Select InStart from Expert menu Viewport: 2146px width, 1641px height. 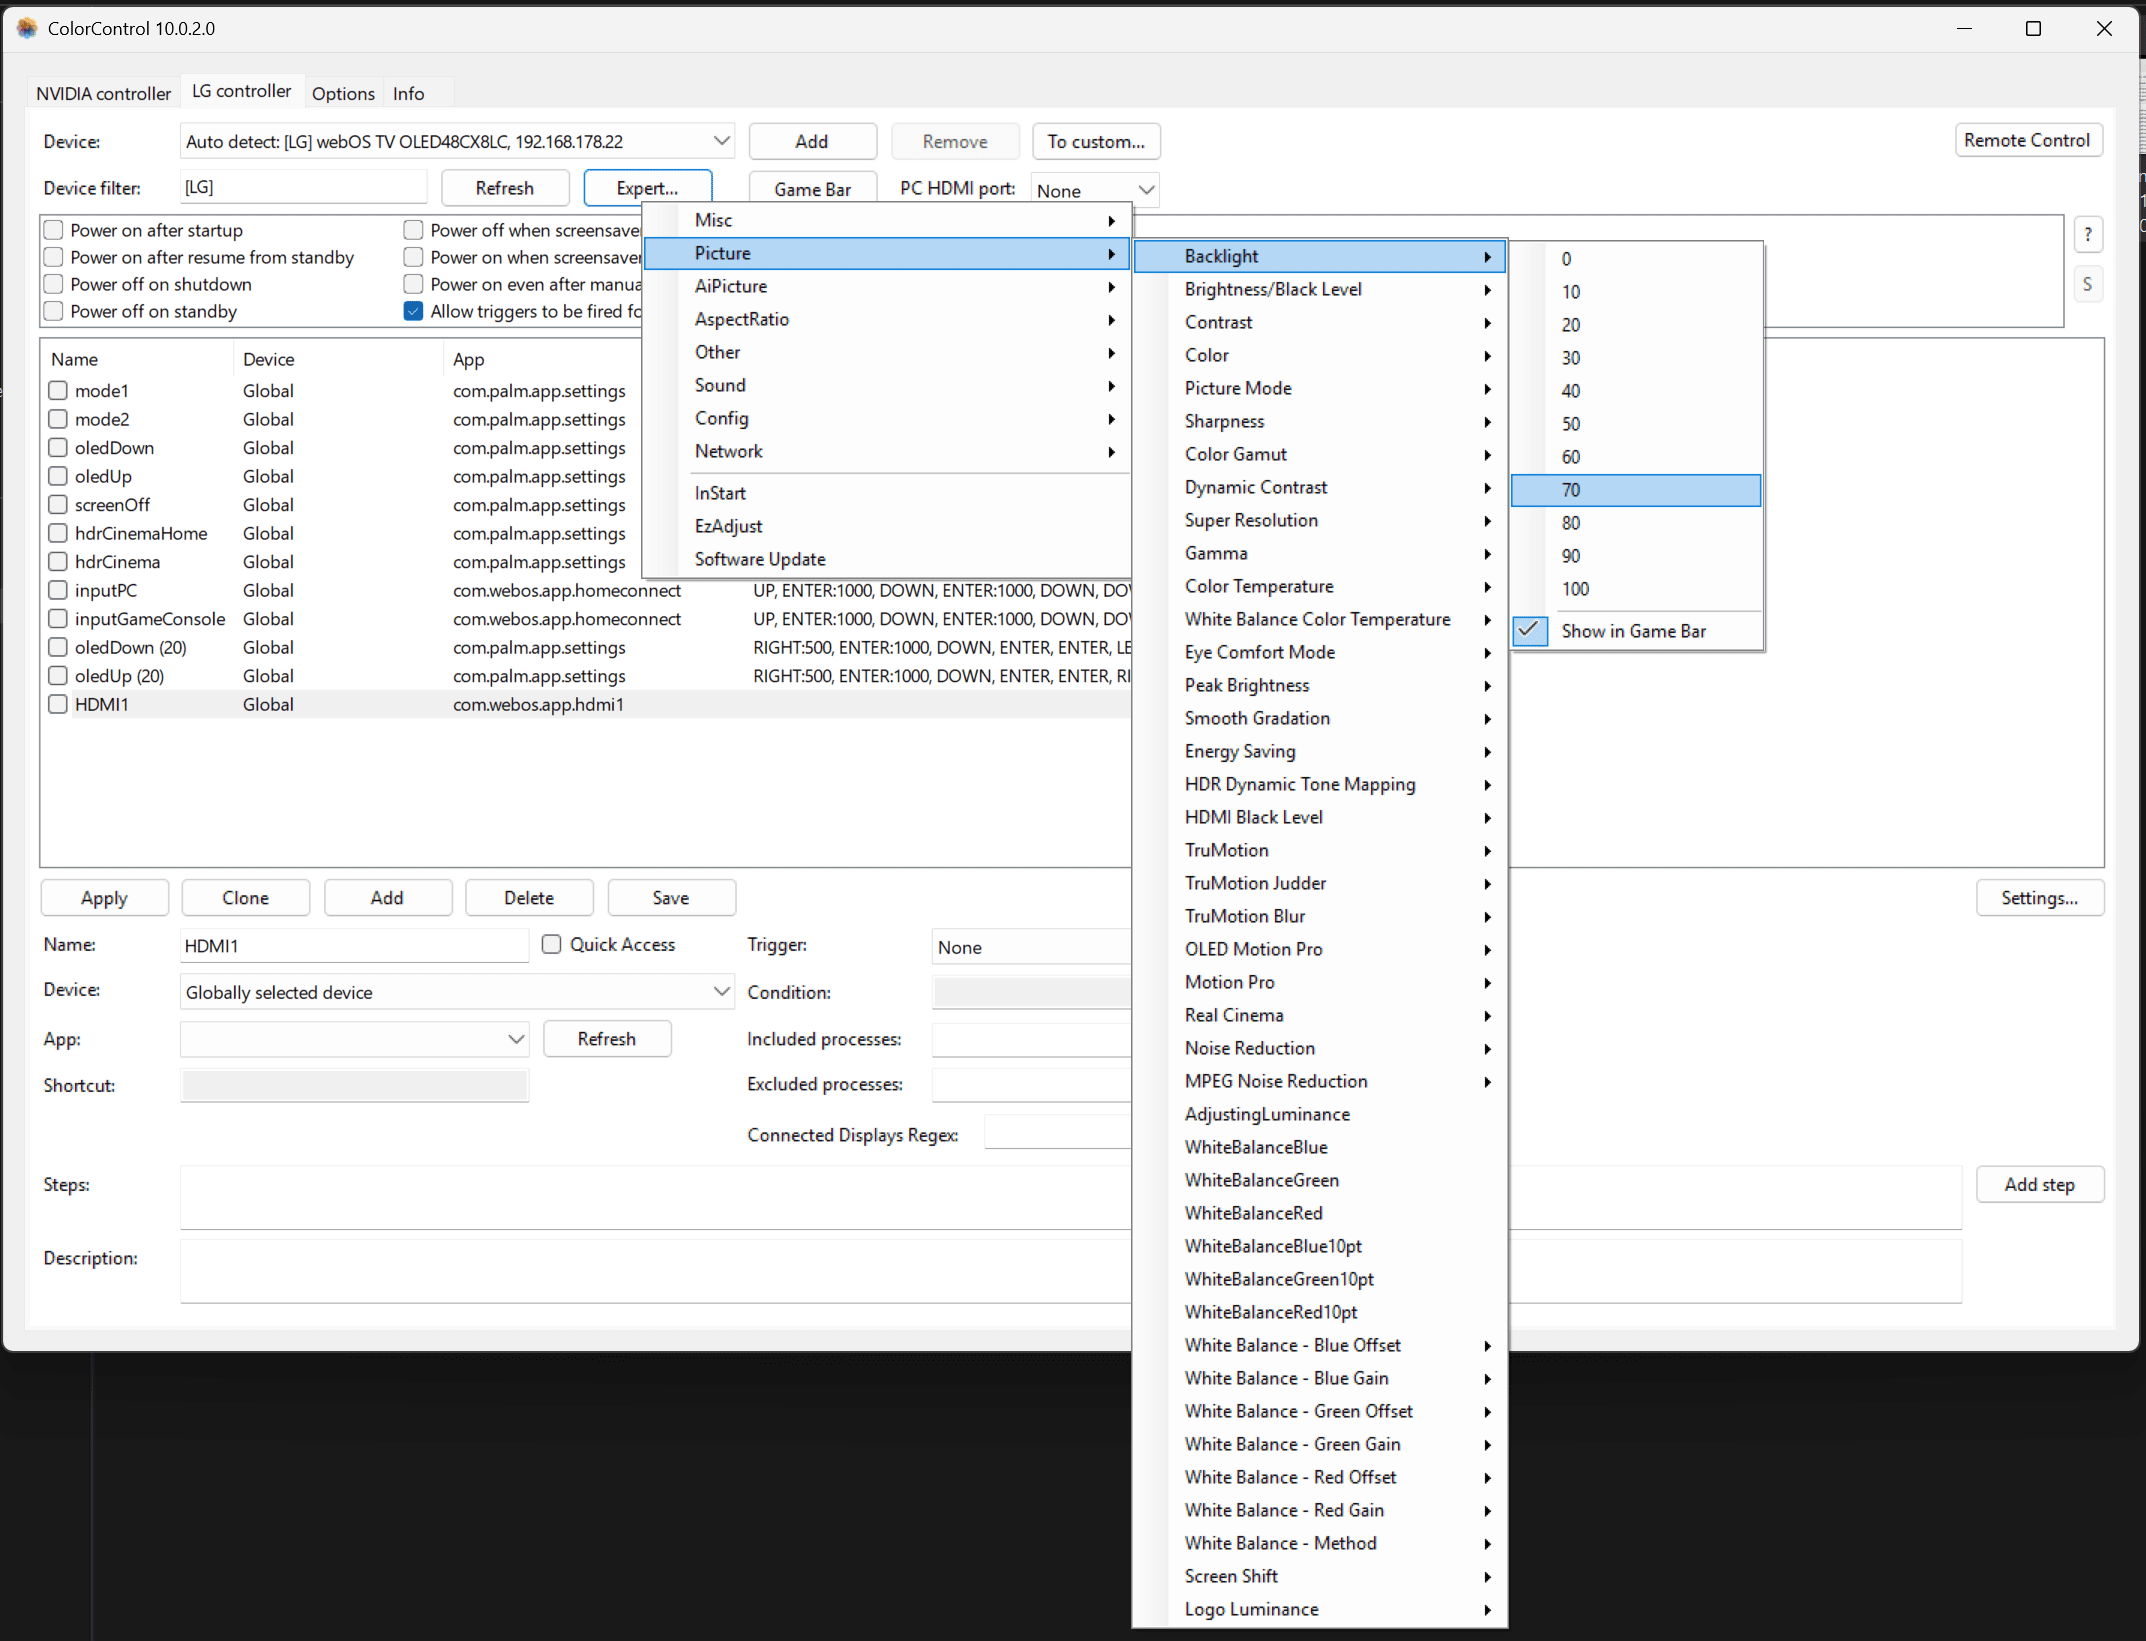coord(887,493)
